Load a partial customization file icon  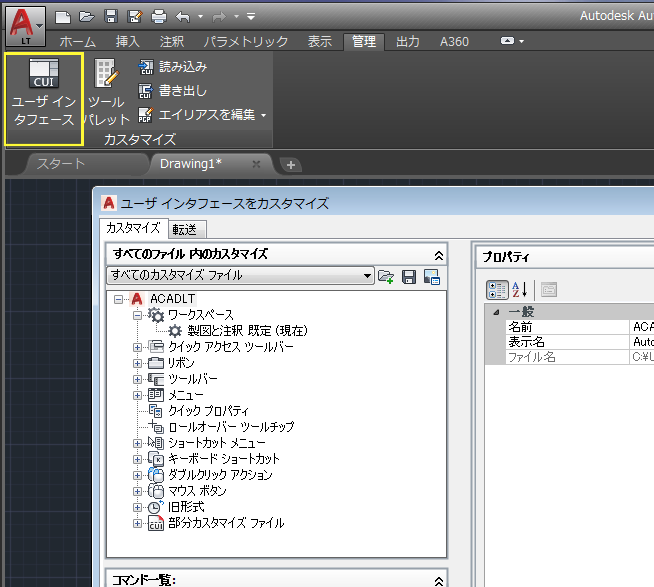tap(386, 277)
